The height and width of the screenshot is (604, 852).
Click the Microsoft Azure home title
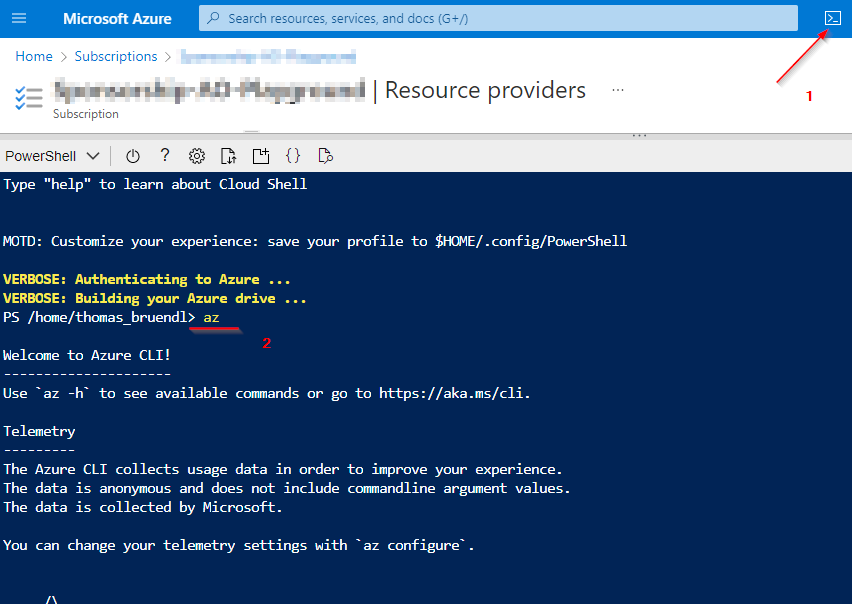coord(117,18)
